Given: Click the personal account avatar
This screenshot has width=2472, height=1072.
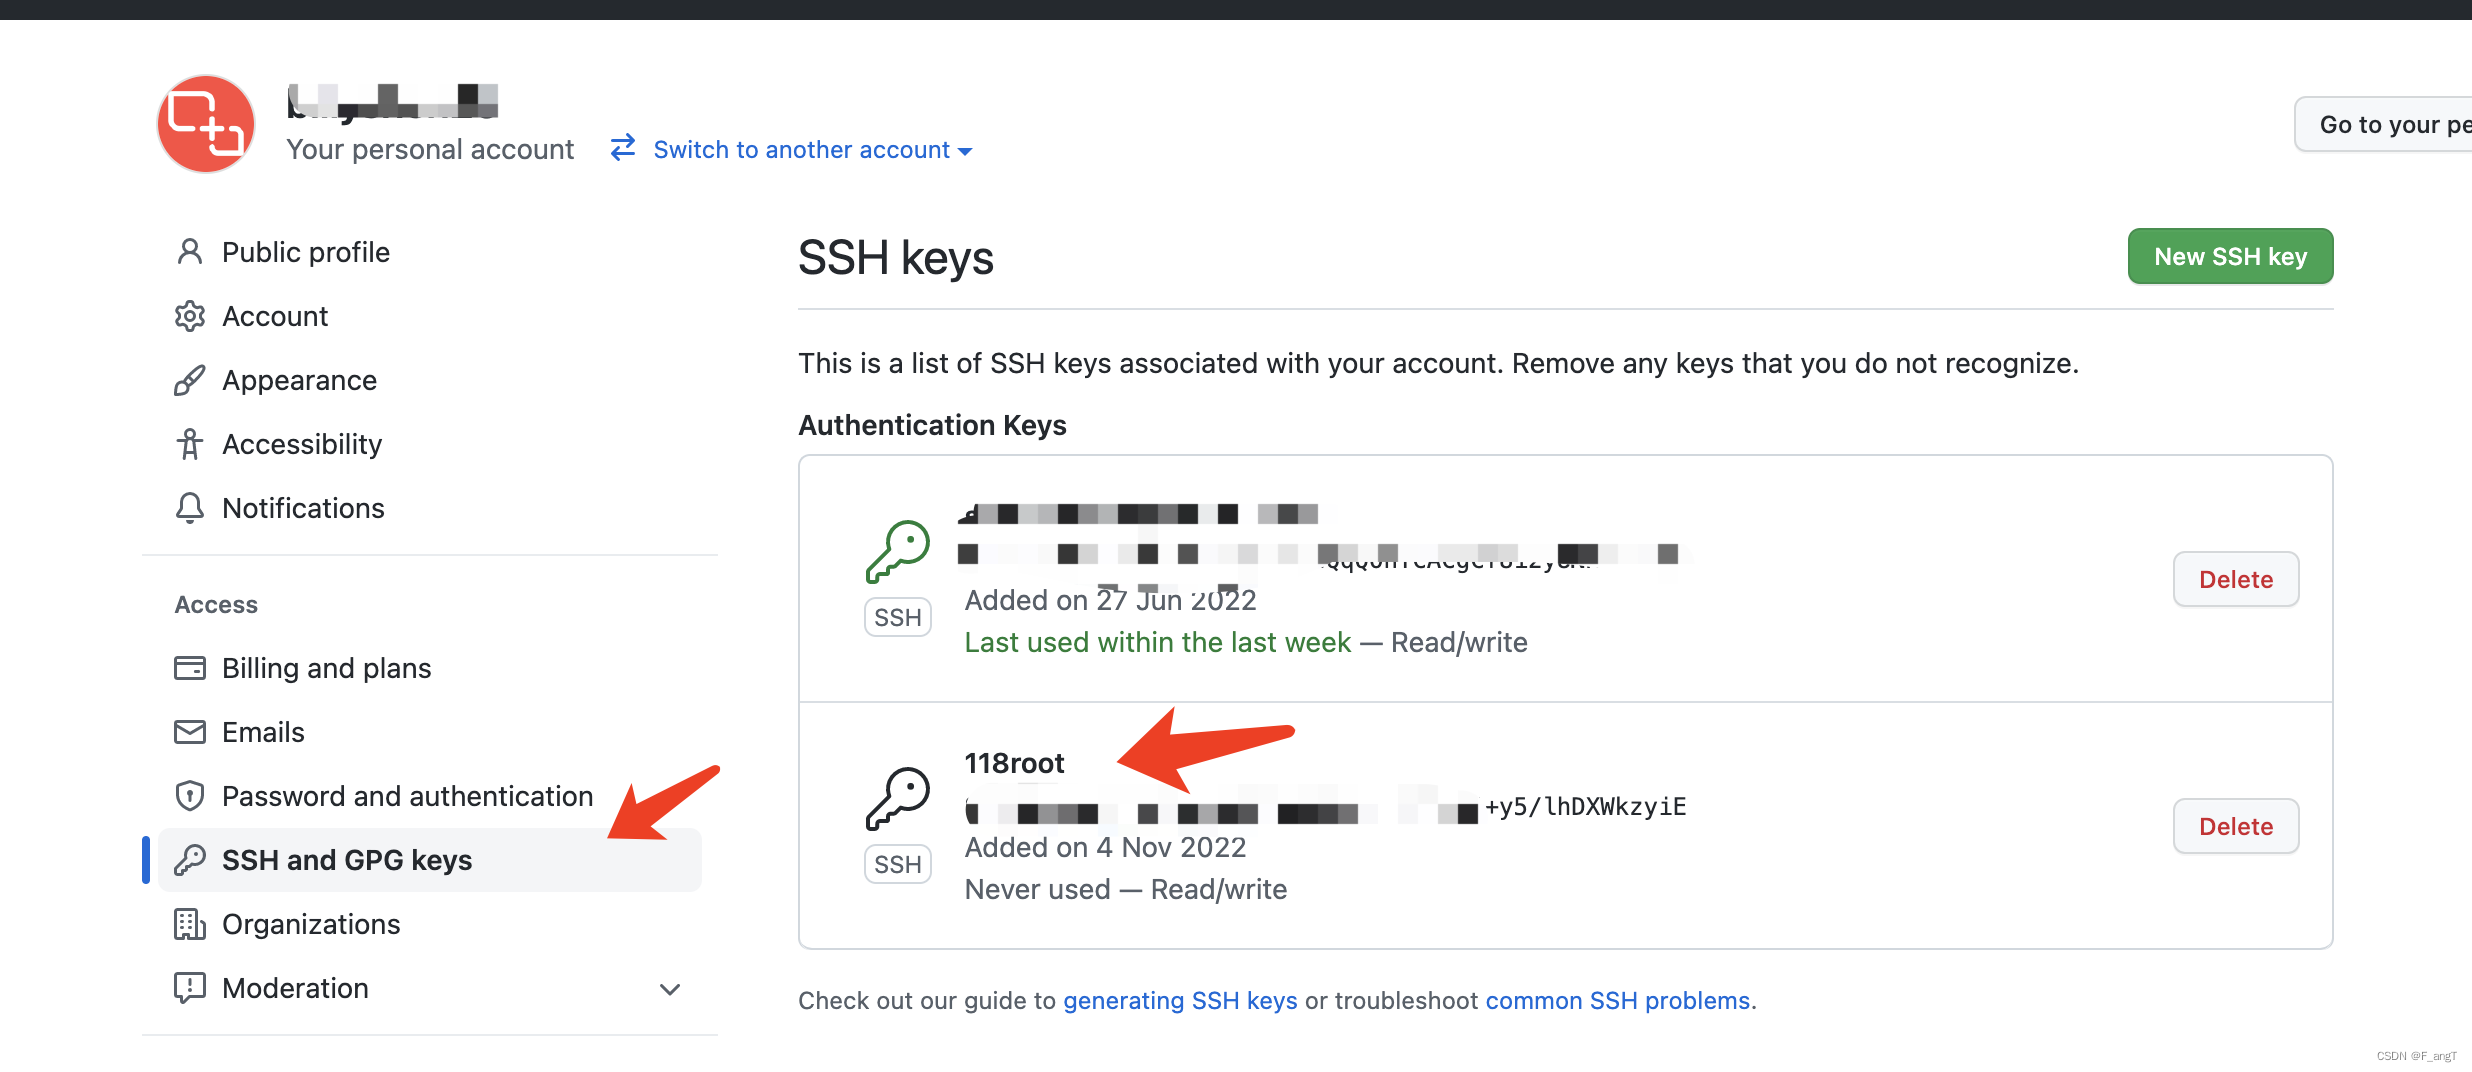Looking at the screenshot, I should pos(205,123).
